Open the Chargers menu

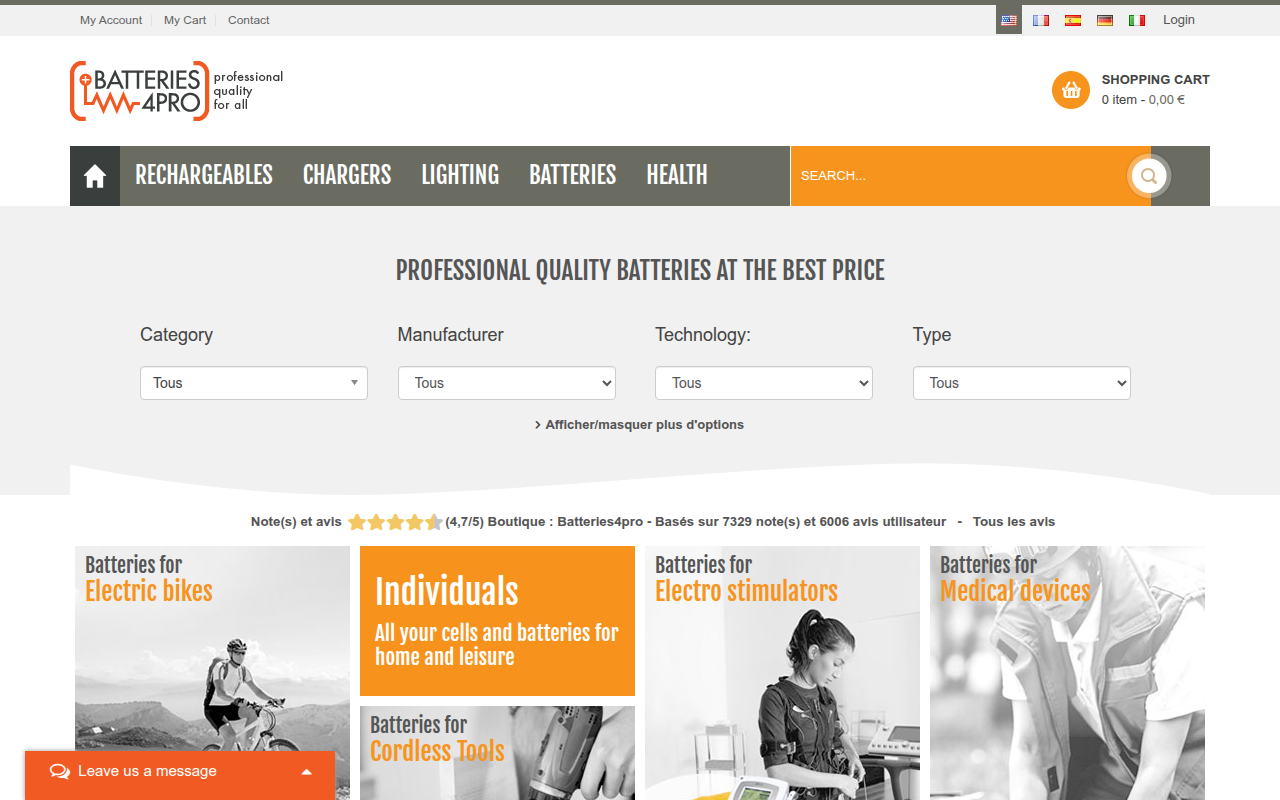click(x=347, y=175)
